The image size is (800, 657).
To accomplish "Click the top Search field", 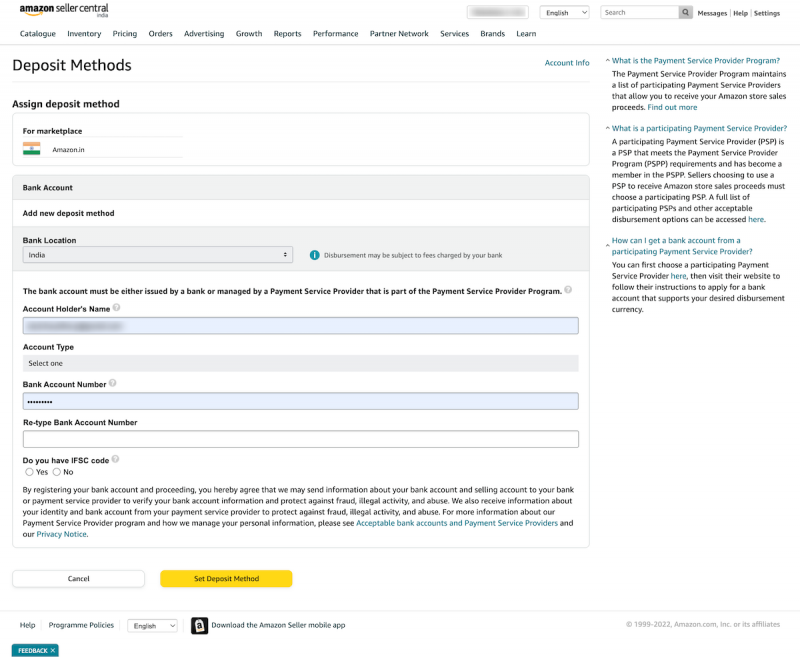I will pyautogui.click(x=639, y=12).
